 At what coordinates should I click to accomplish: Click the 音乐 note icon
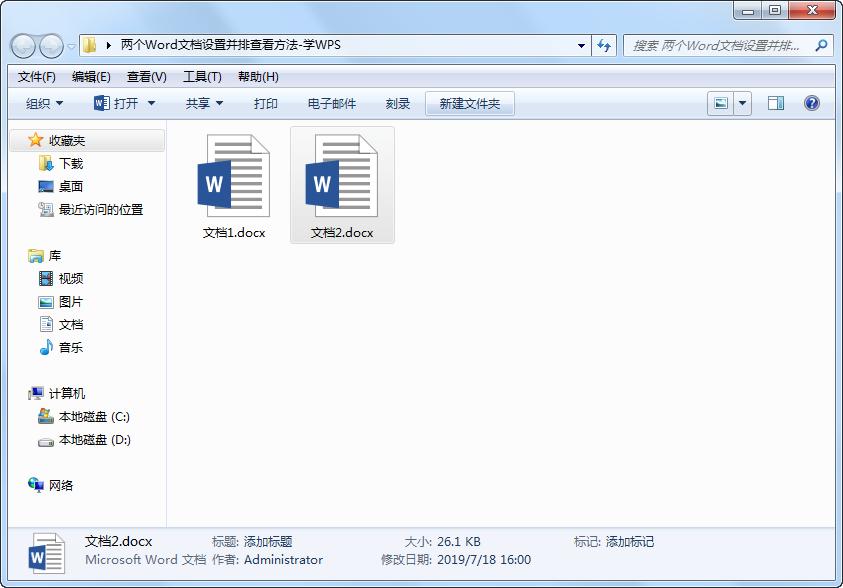click(x=46, y=348)
